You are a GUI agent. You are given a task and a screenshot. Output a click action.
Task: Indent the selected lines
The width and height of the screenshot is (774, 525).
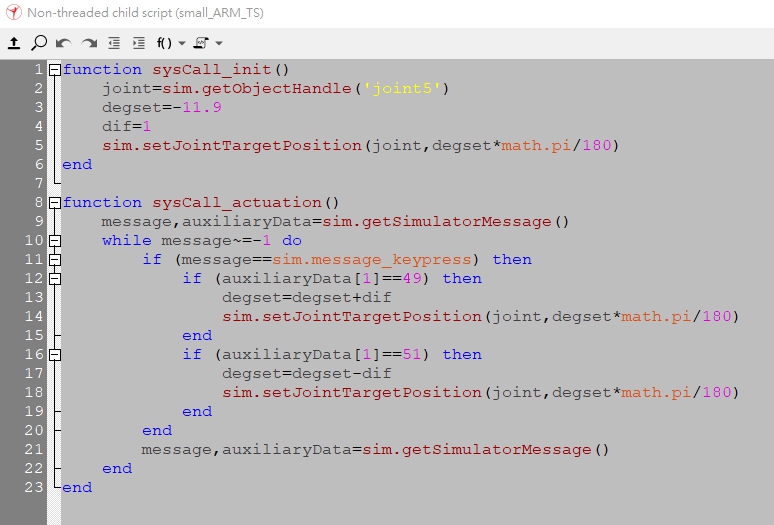(x=139, y=43)
